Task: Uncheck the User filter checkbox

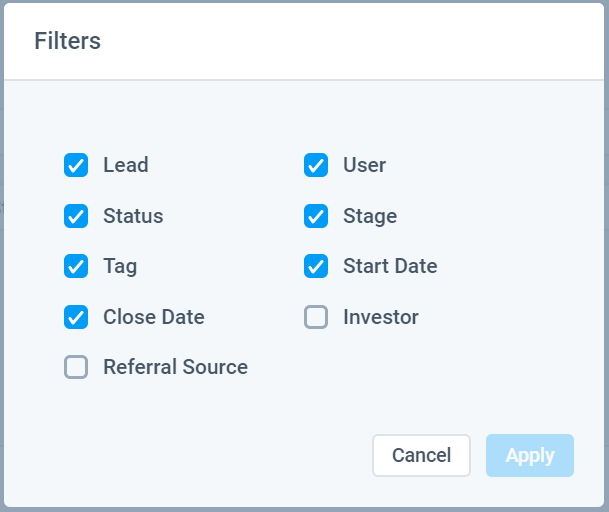Action: coord(316,165)
